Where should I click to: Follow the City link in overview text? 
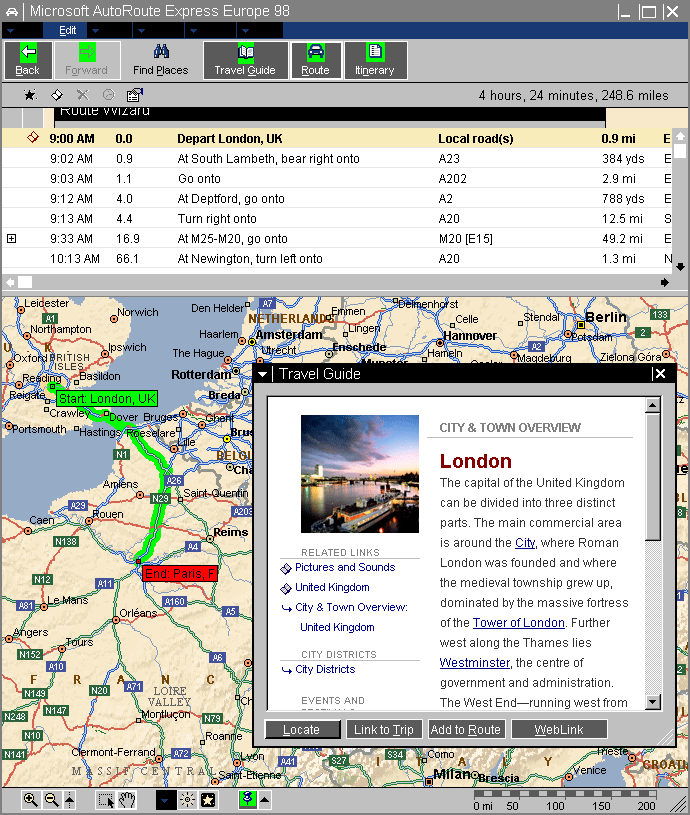525,543
